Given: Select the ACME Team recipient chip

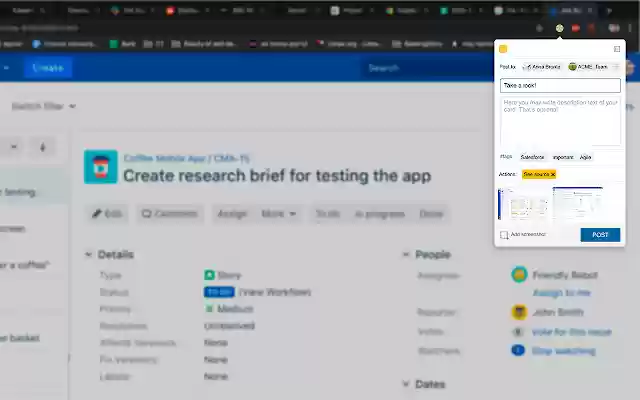Looking at the screenshot, I should pos(588,67).
